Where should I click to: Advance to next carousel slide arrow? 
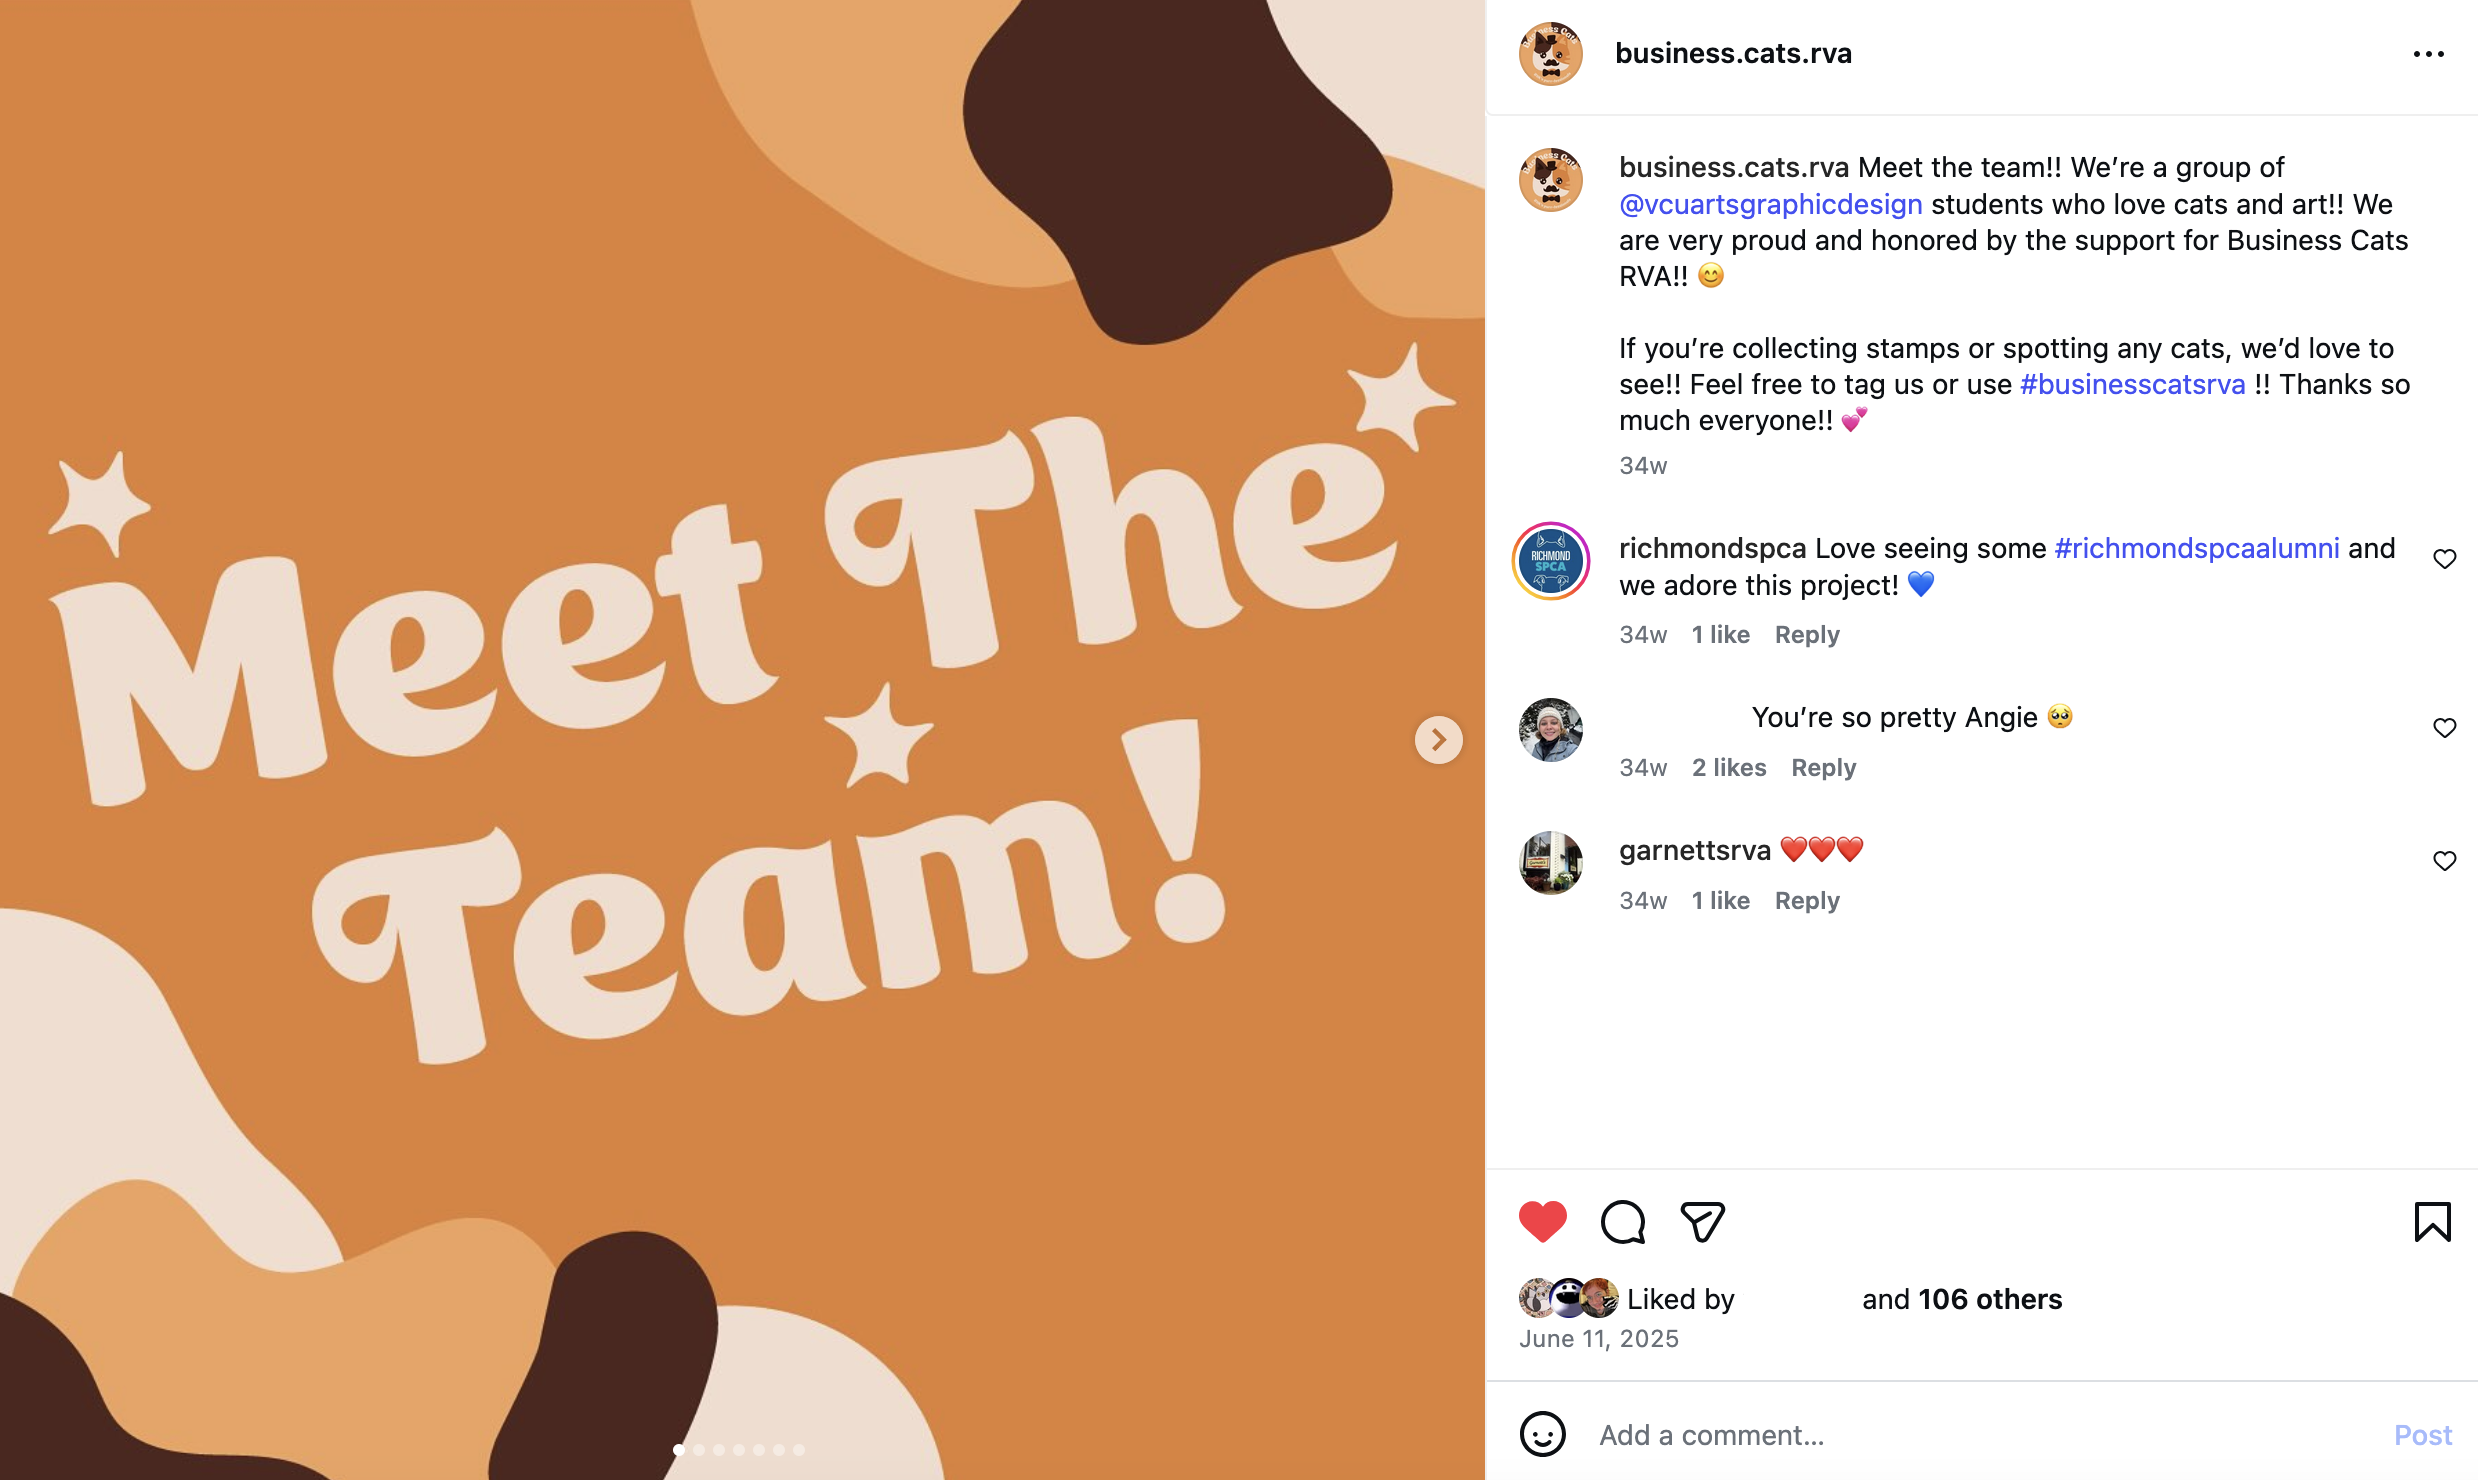click(1438, 740)
